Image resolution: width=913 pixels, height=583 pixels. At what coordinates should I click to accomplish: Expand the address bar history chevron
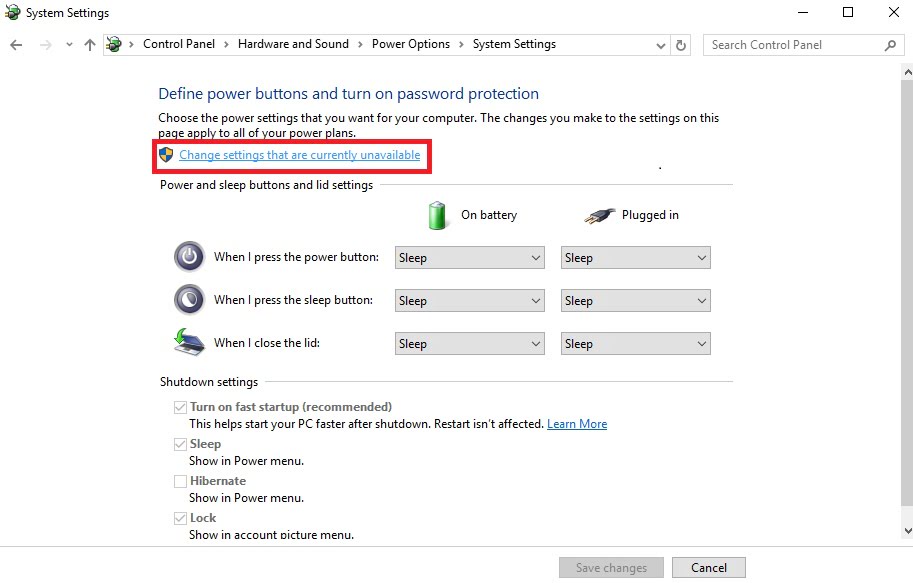(x=660, y=44)
